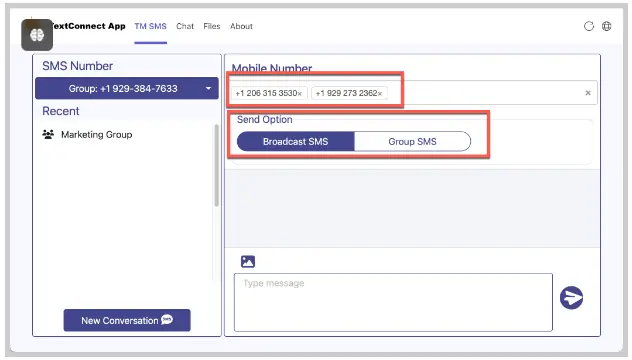Open the Group: +1 929-384-7633 selector
The width and height of the screenshot is (632, 360).
click(x=127, y=88)
